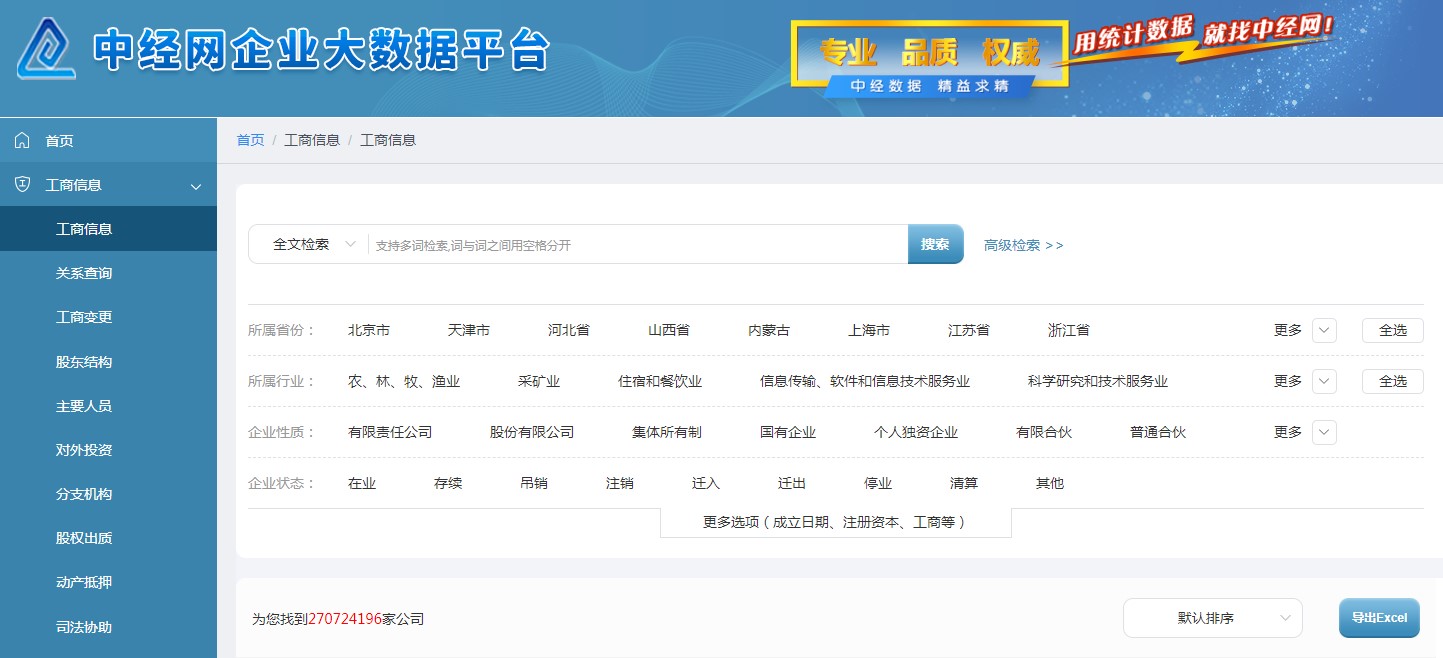
Task: Filter status by 在业
Action: (362, 483)
